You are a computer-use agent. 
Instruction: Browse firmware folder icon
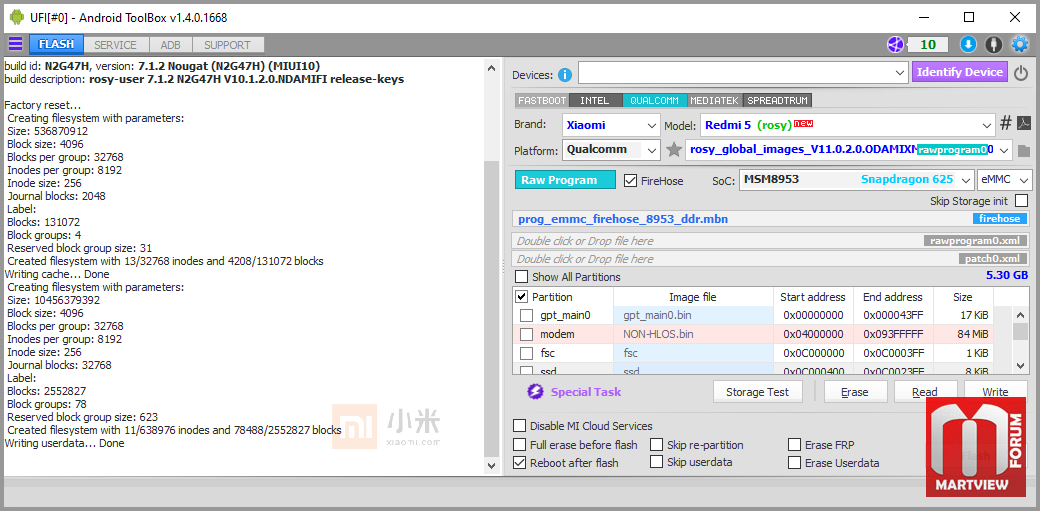point(1023,150)
